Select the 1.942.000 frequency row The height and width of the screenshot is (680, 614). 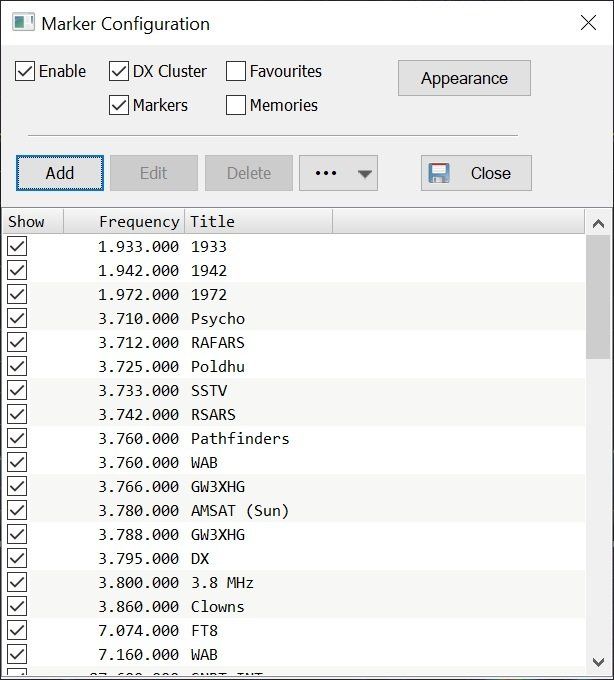pos(294,270)
